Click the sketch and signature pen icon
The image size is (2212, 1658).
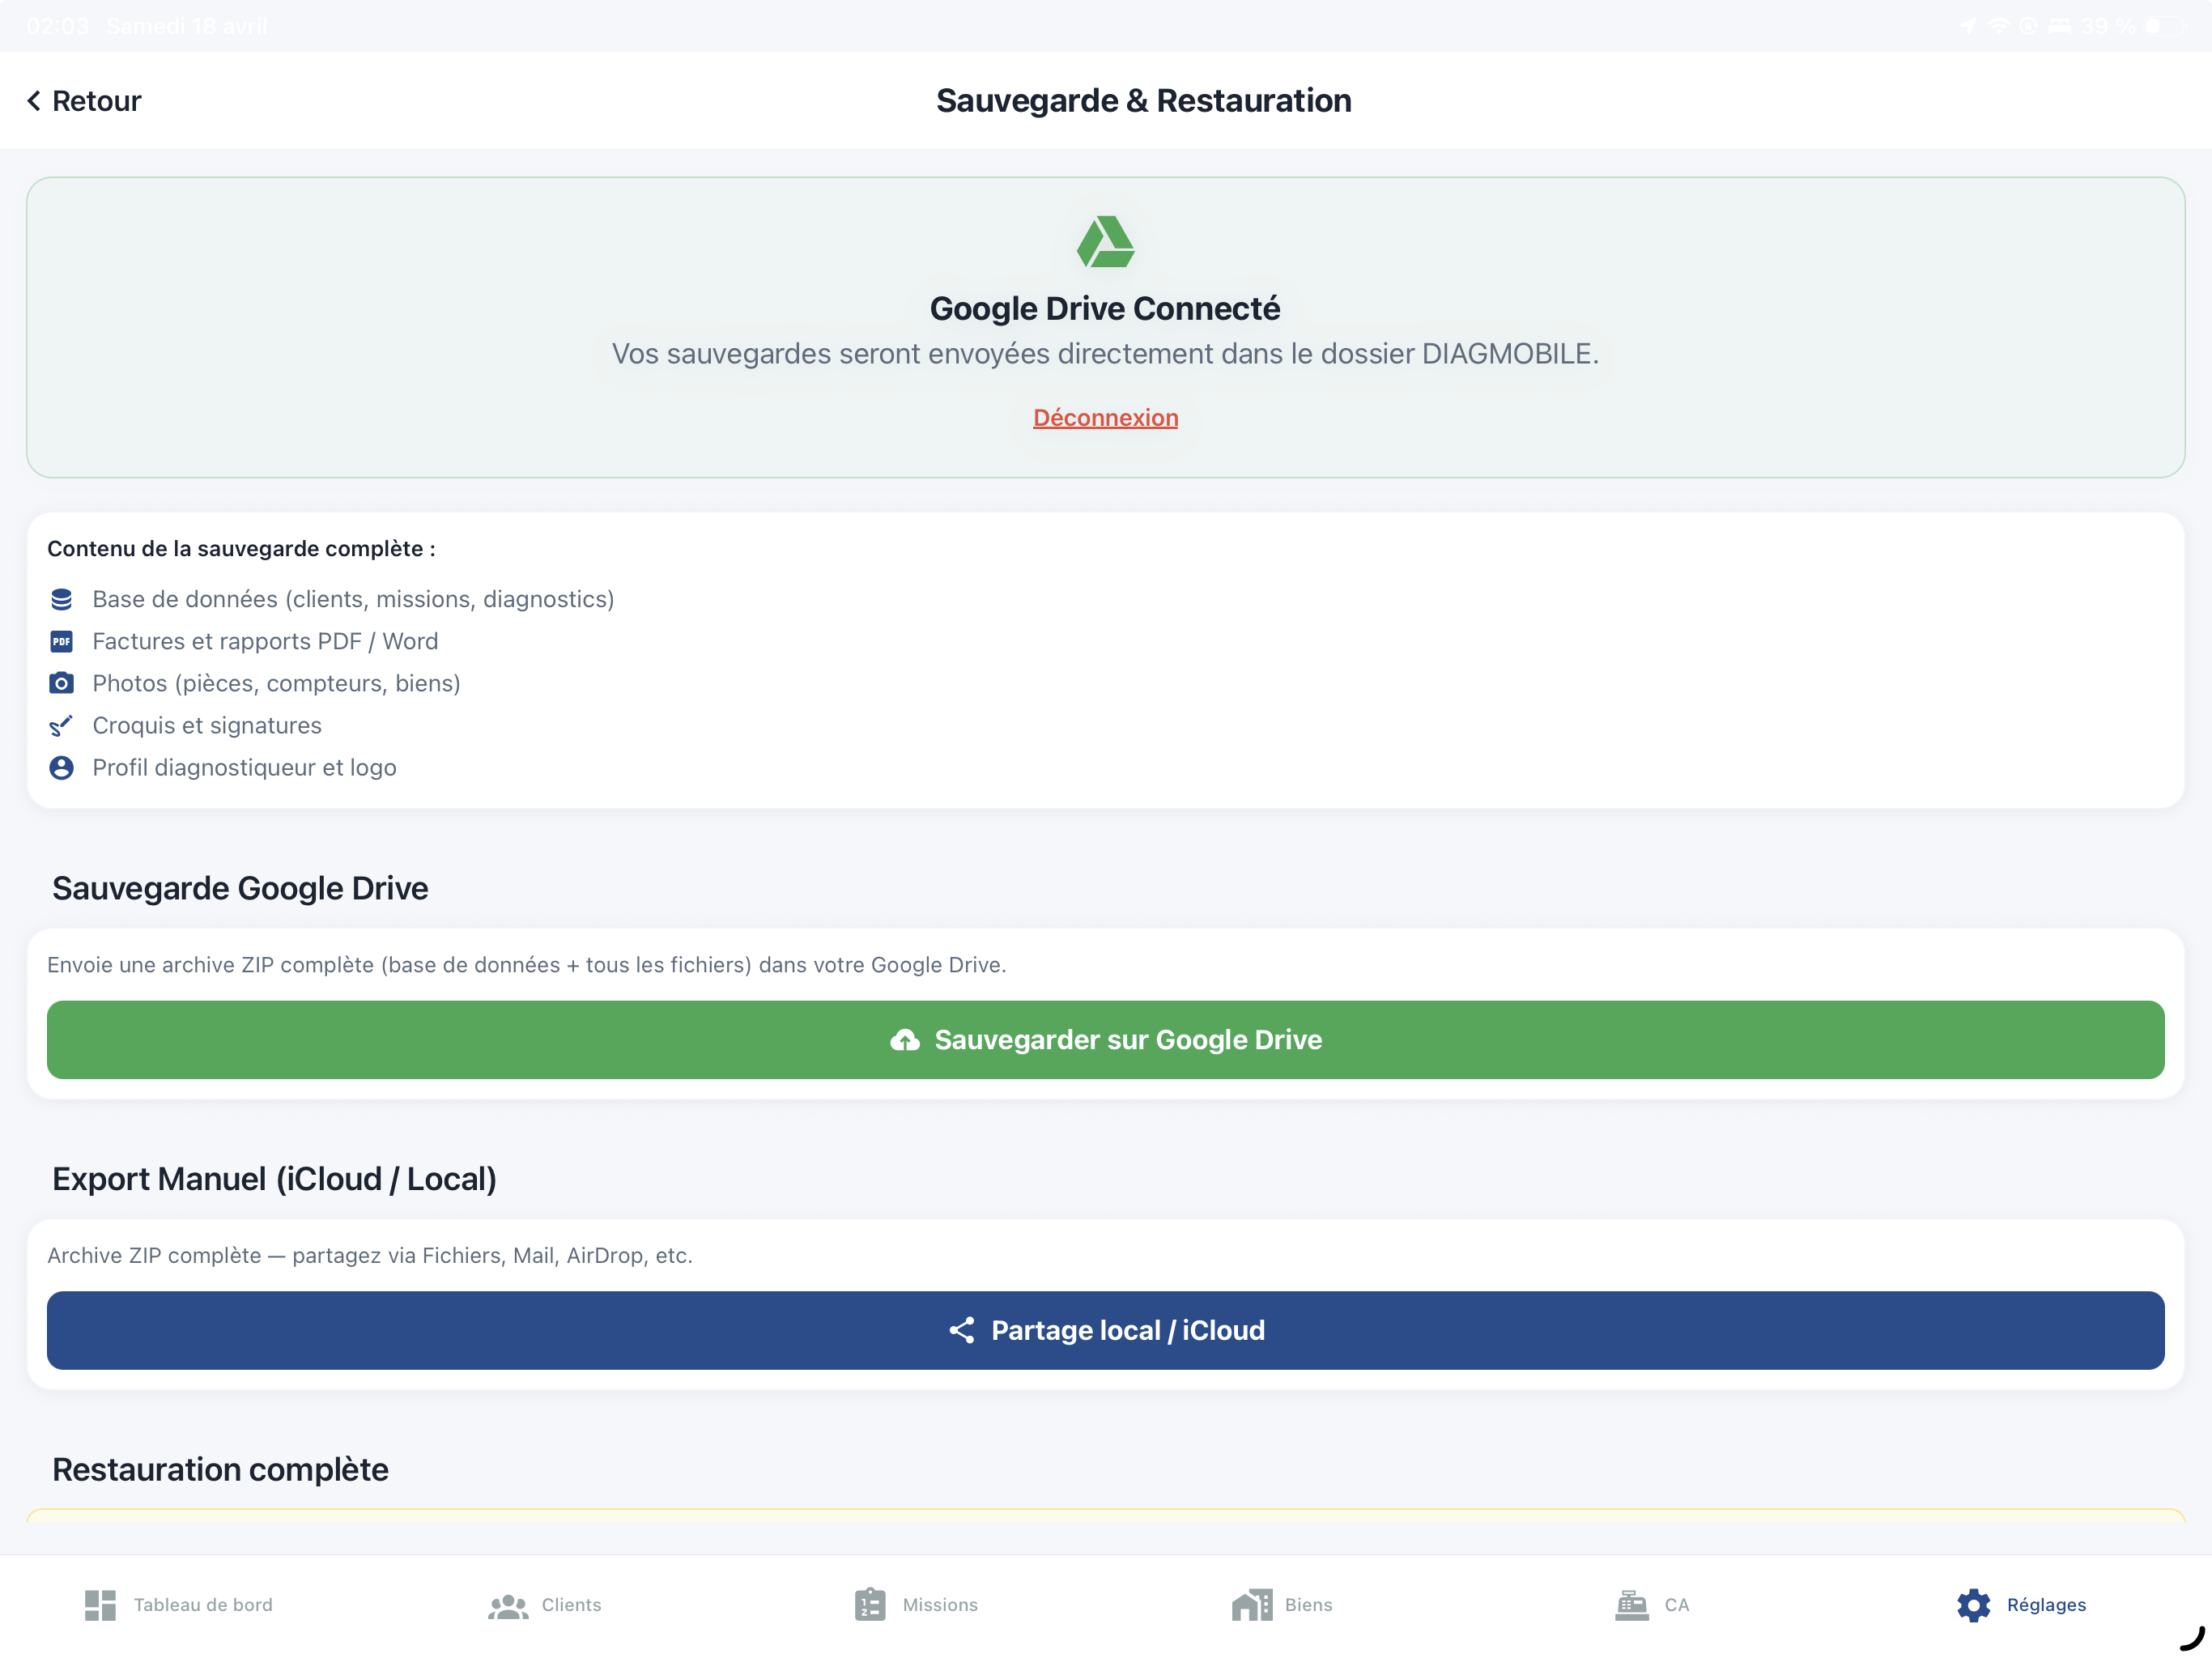click(61, 725)
